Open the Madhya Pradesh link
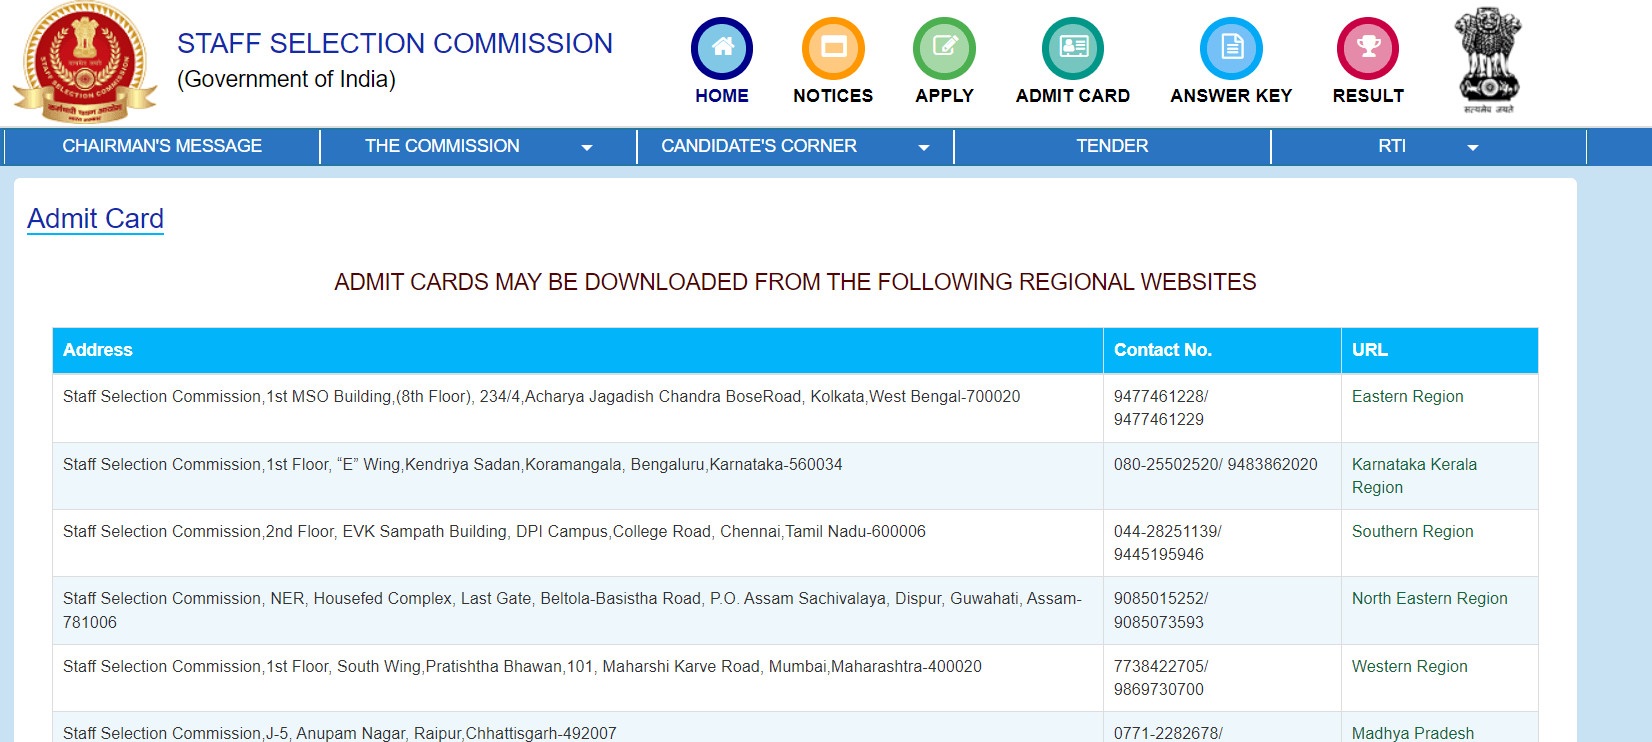Image resolution: width=1652 pixels, height=742 pixels. coord(1412,733)
